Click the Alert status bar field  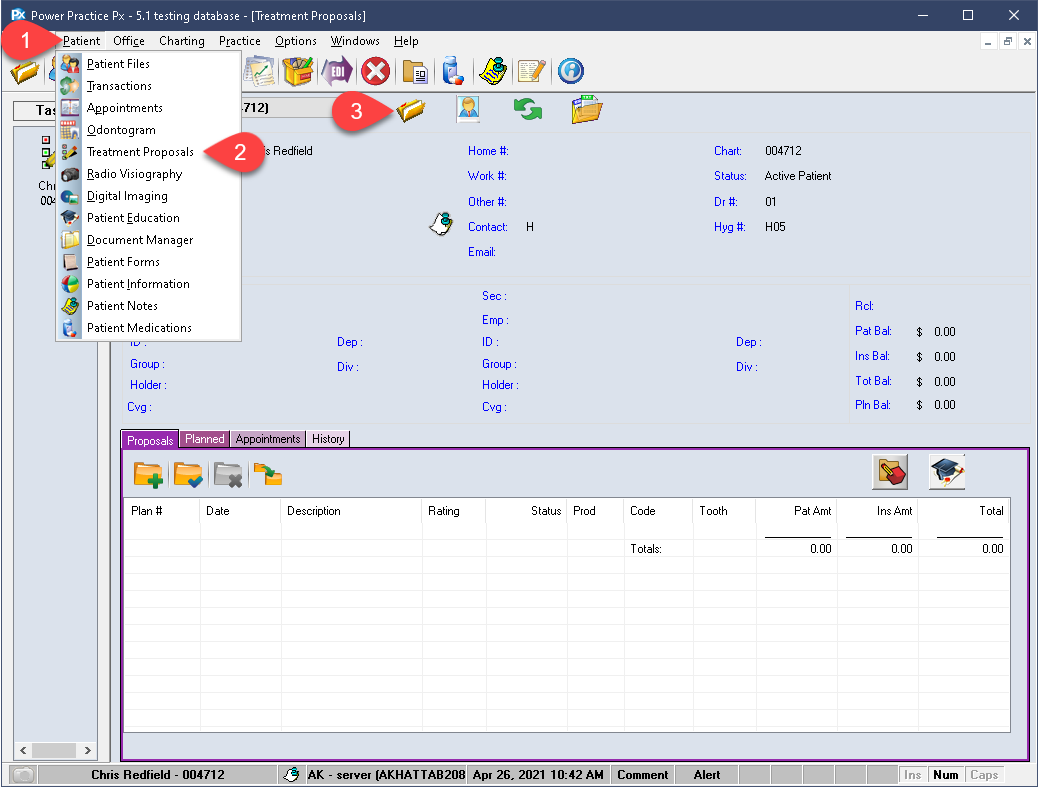point(706,774)
